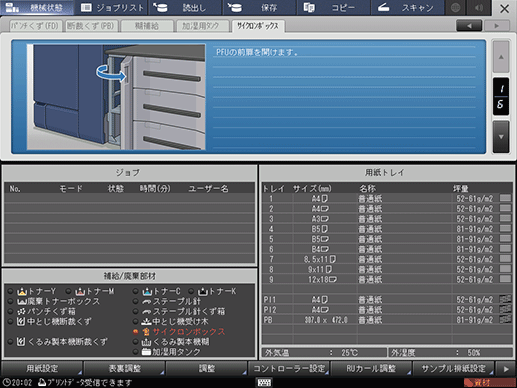Viewport: 517px width, 388px height.
Task: Select tray 3 A3 row
Action: pos(387,219)
